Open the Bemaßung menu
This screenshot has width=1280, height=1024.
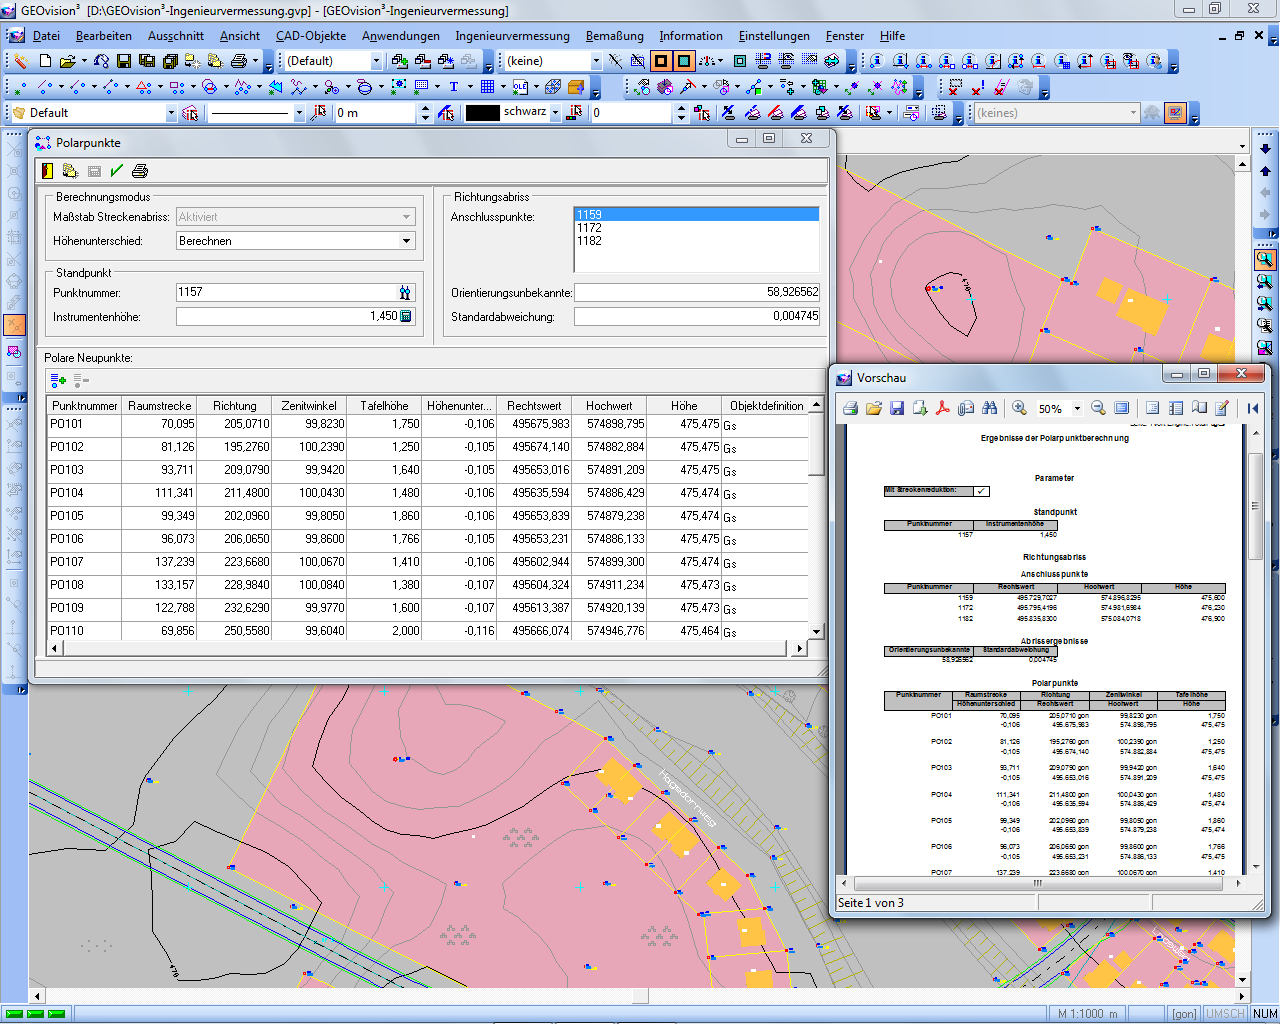(615, 36)
